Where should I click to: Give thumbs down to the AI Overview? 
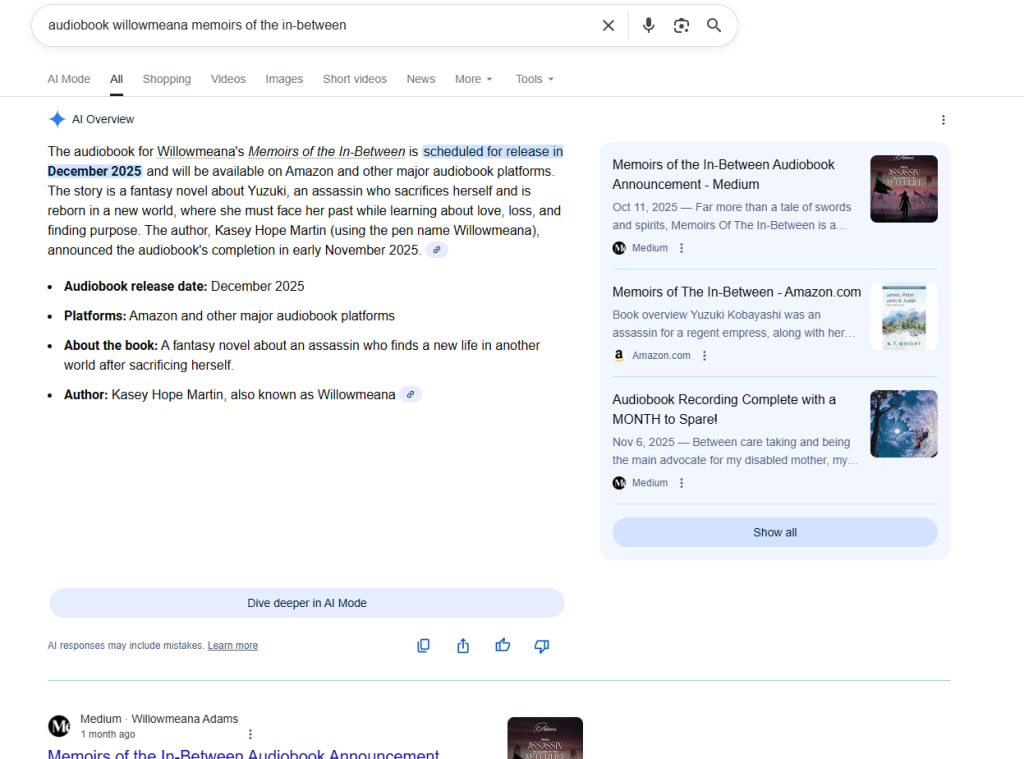point(541,645)
